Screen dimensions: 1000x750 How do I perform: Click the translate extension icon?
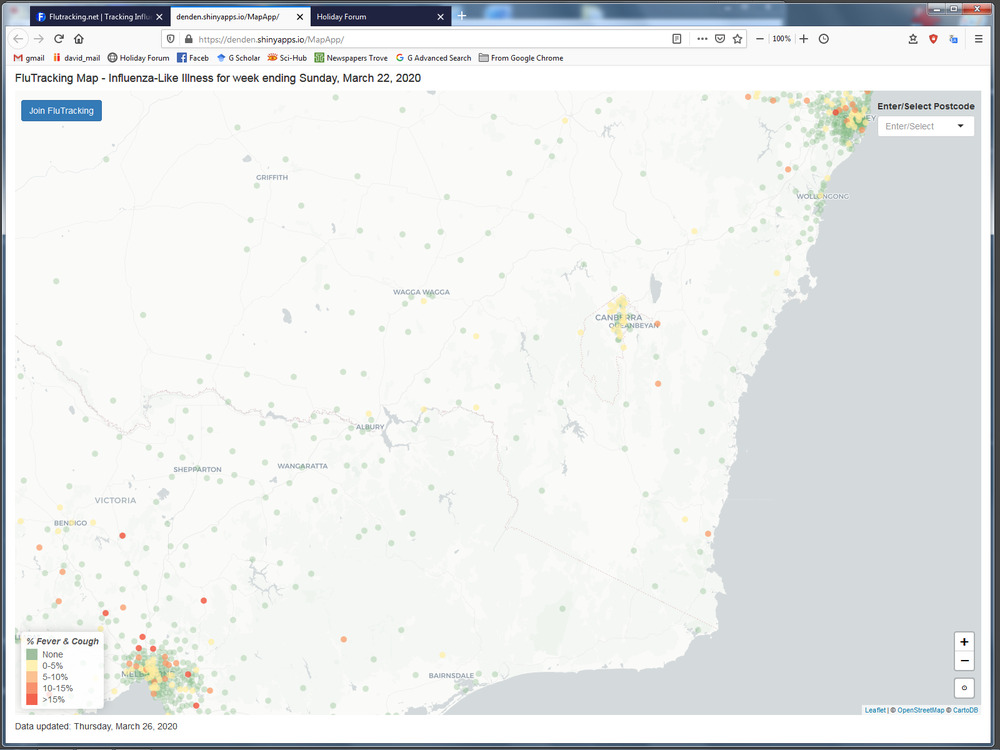(953, 39)
